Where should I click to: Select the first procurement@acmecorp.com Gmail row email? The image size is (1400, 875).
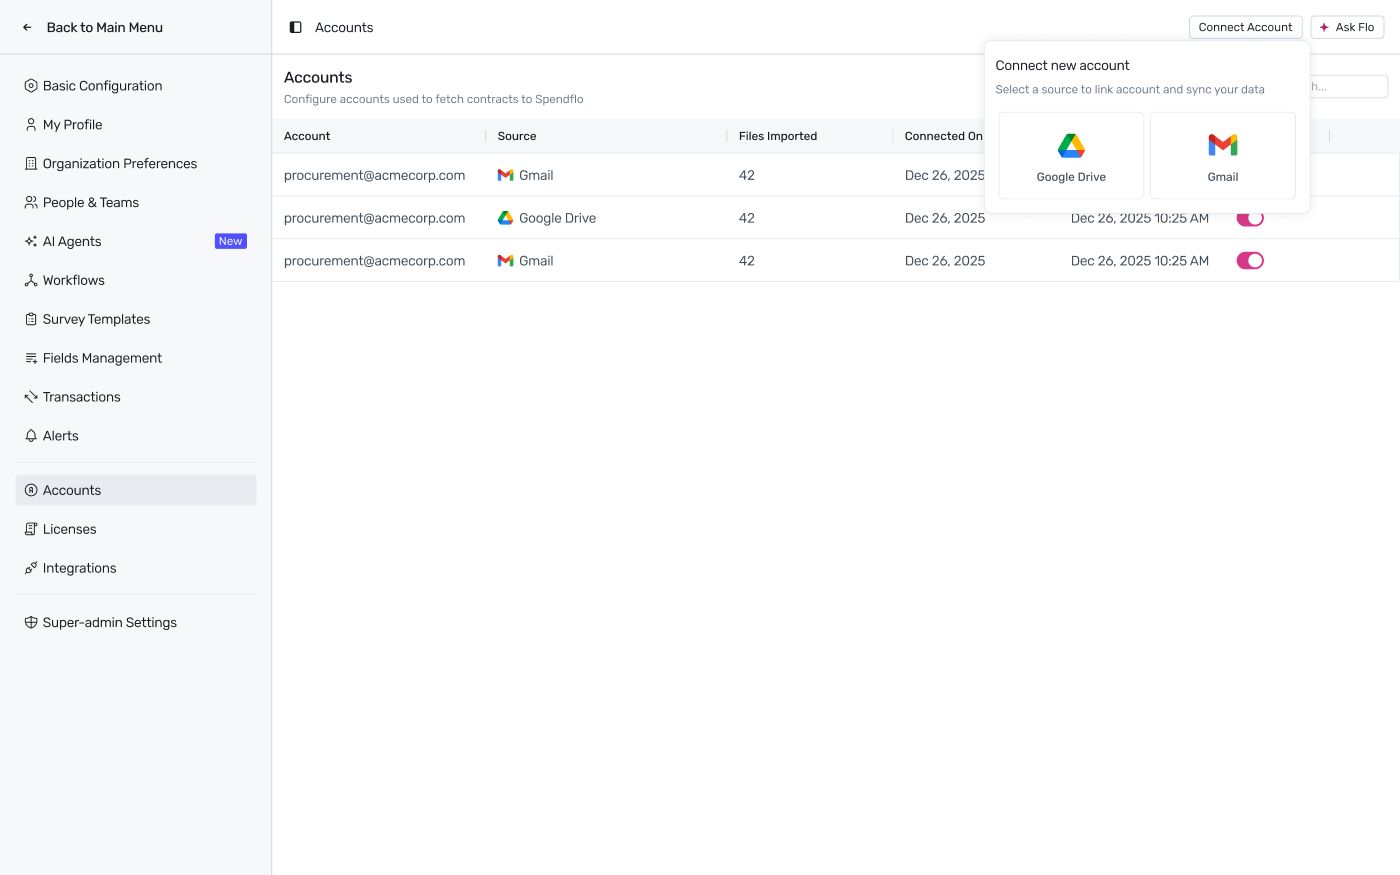(x=374, y=176)
